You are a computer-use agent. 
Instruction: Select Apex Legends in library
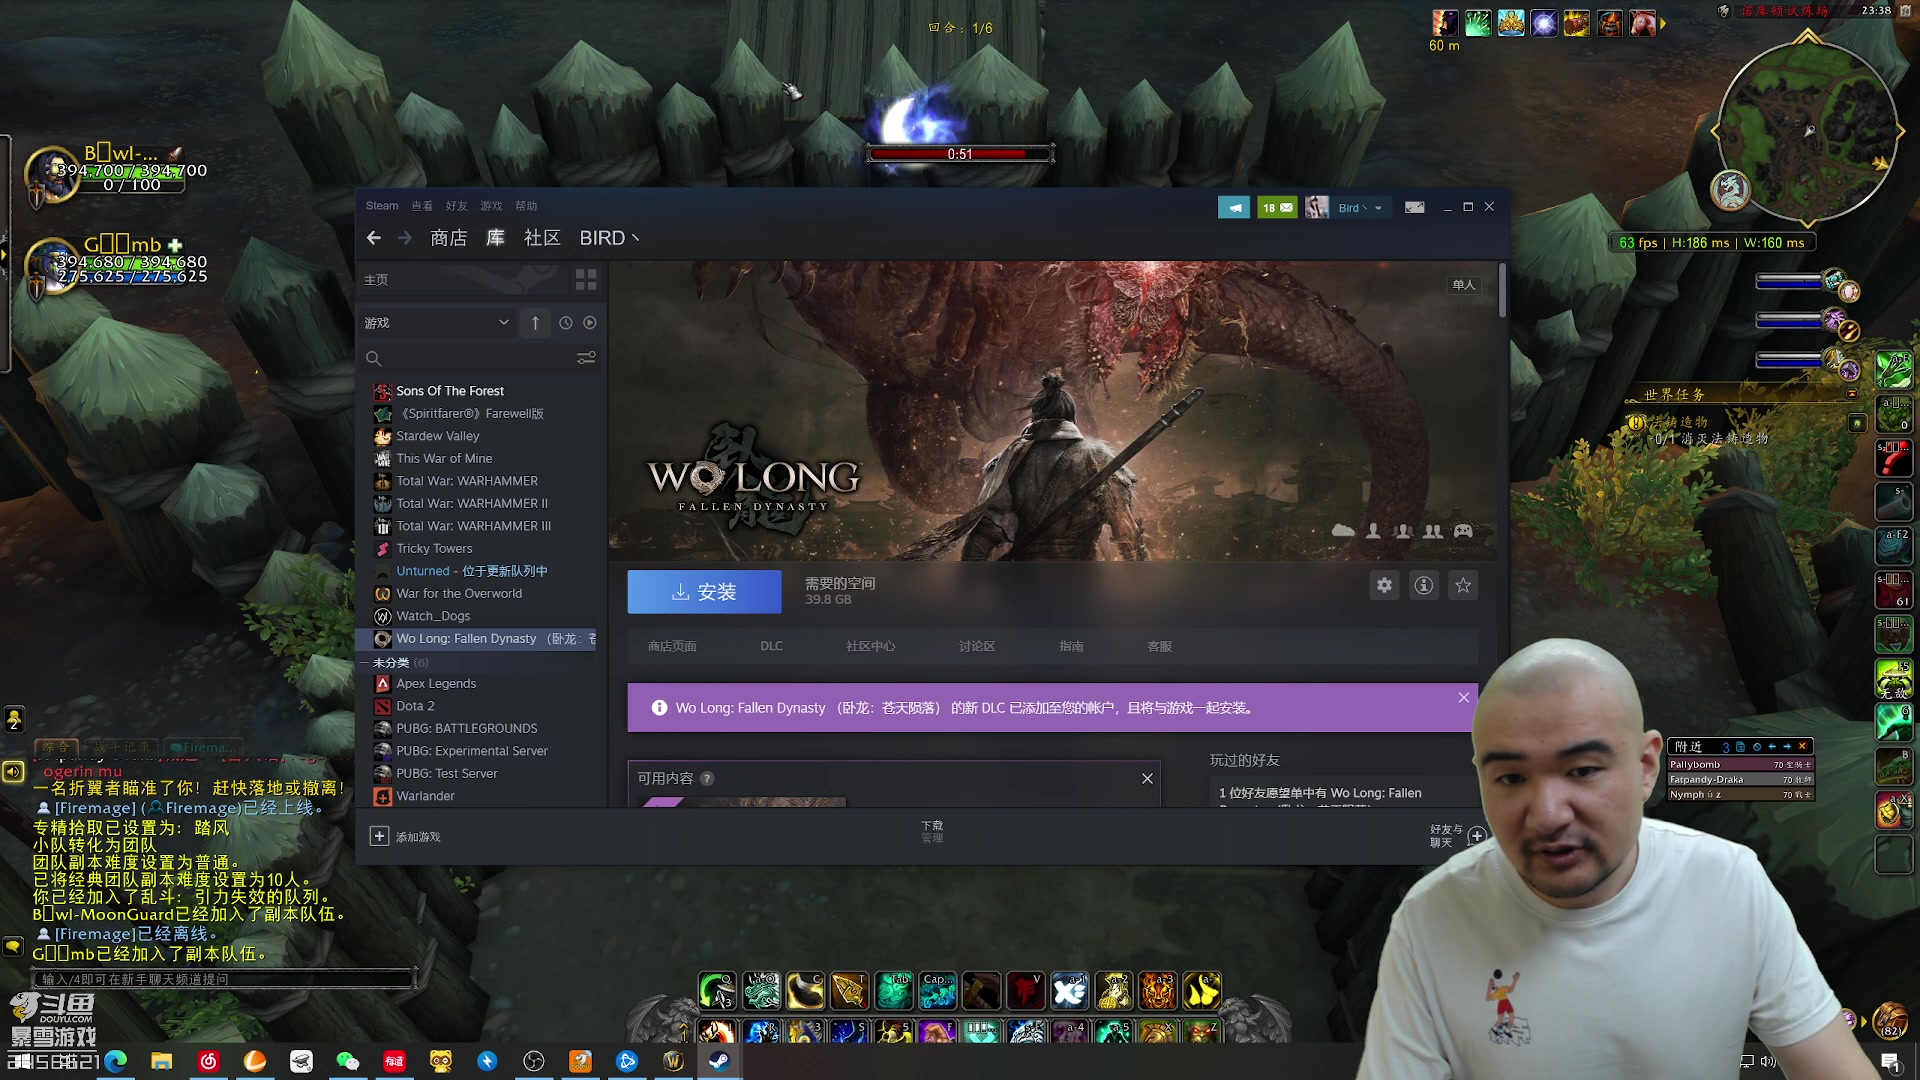[436, 684]
